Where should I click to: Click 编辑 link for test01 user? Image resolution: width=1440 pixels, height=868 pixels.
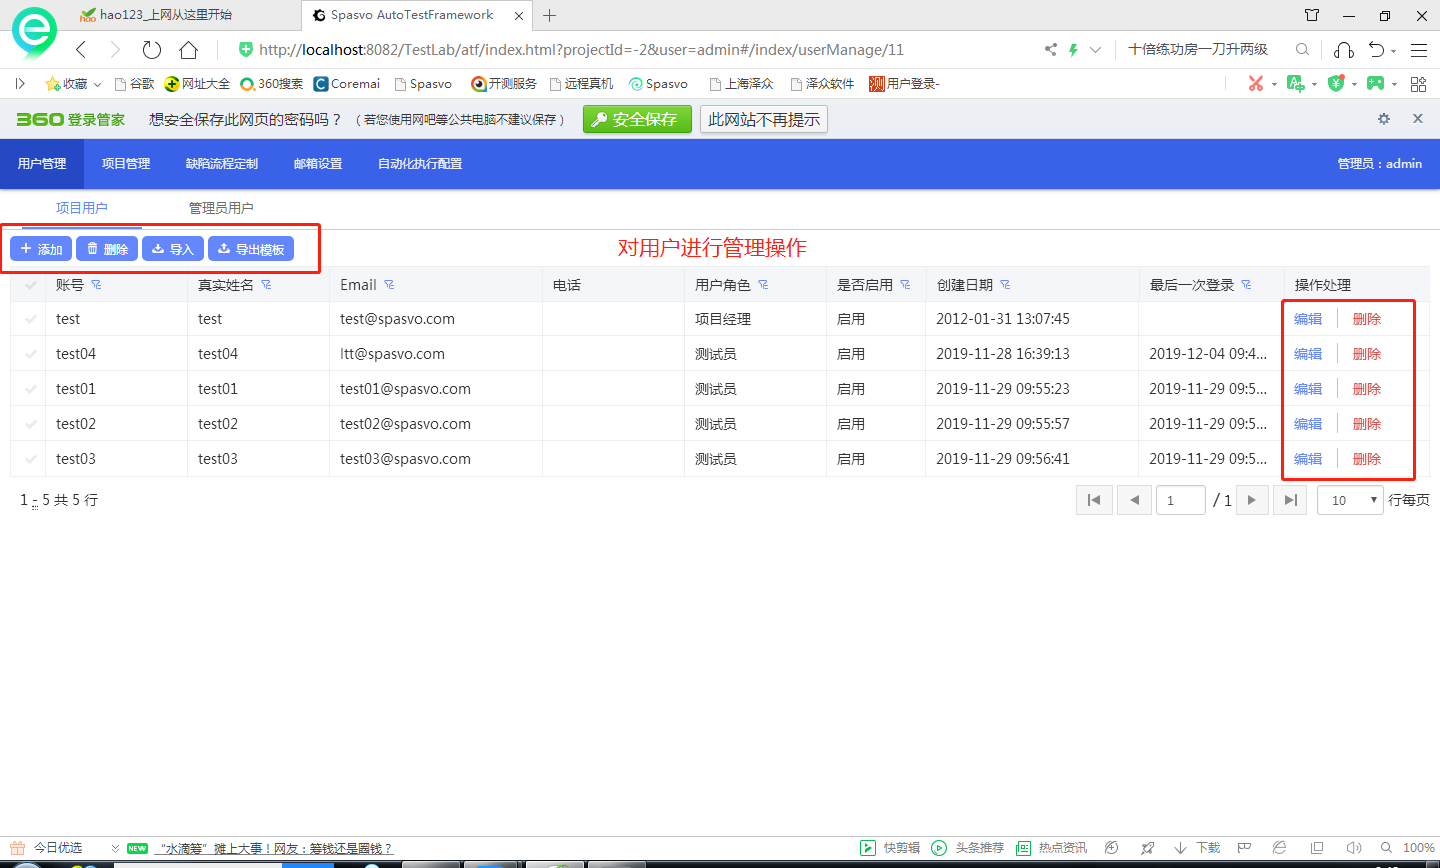click(1308, 389)
